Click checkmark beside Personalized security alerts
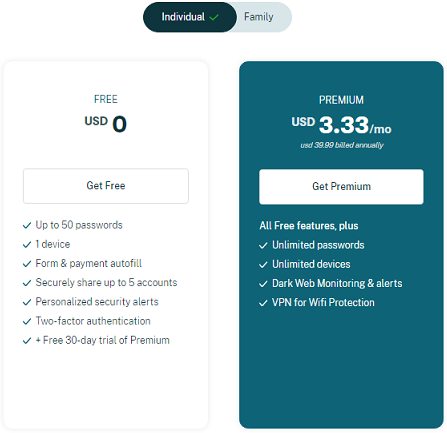Screen dimensions: 447x433 (27, 302)
